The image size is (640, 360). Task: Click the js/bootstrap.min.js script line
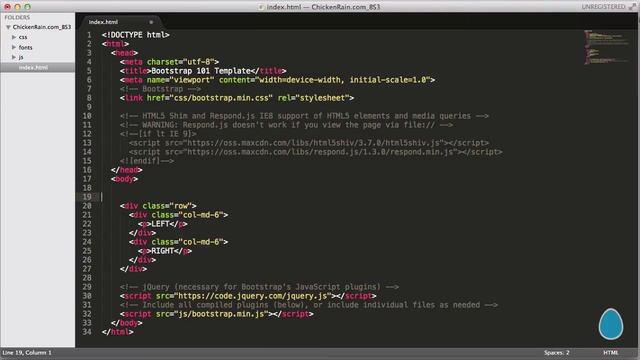click(217, 314)
